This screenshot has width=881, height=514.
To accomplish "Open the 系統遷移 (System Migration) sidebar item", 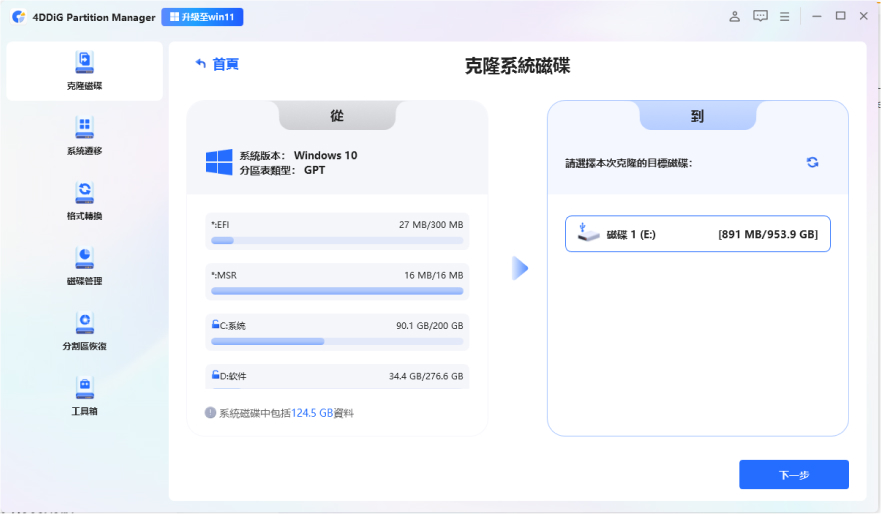I will click(84, 136).
